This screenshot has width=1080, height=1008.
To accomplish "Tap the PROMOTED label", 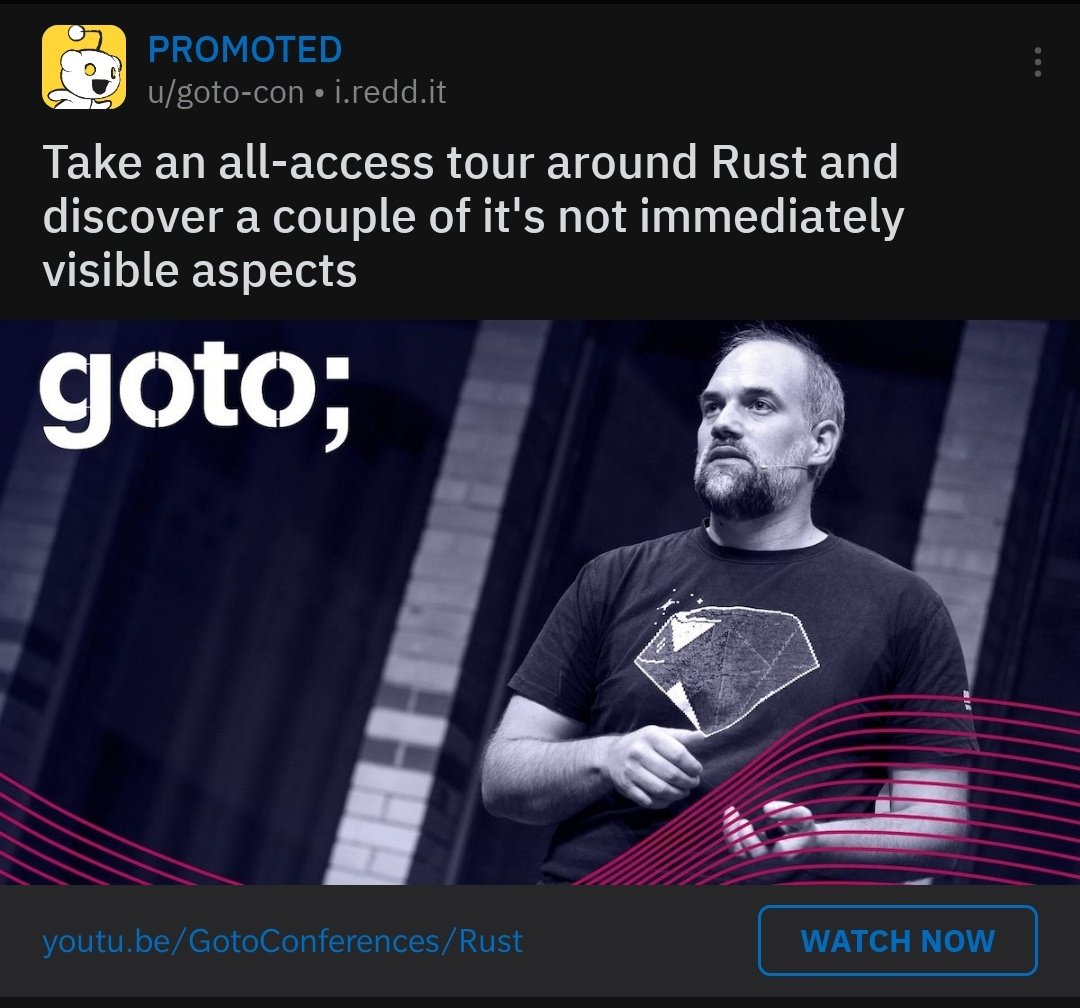I will [245, 50].
